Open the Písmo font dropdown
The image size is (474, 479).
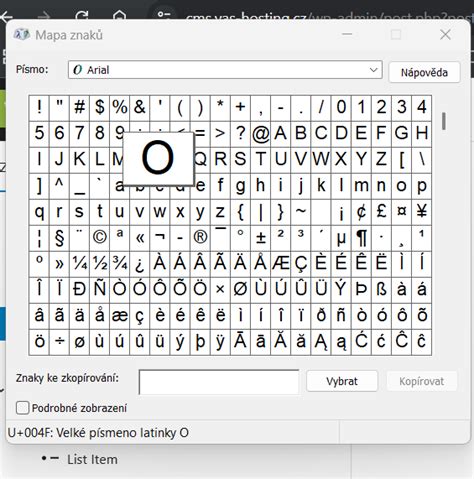click(225, 70)
